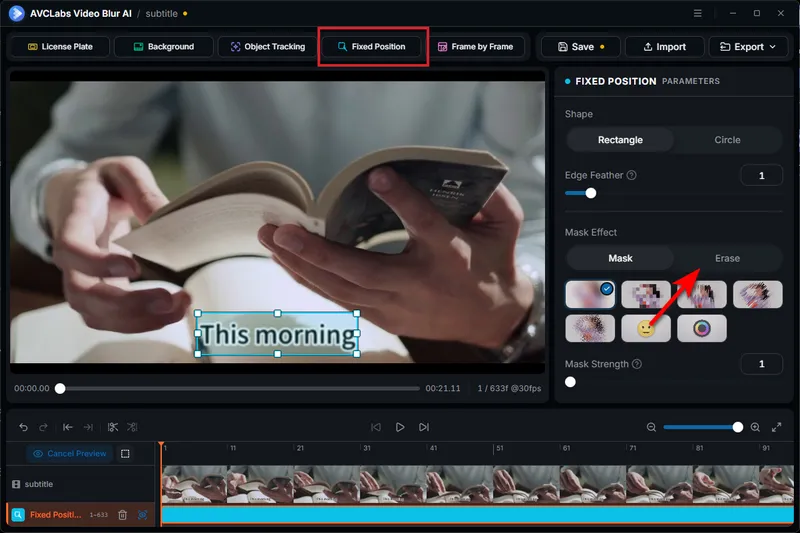Click Cancel Preview button

(x=69, y=453)
